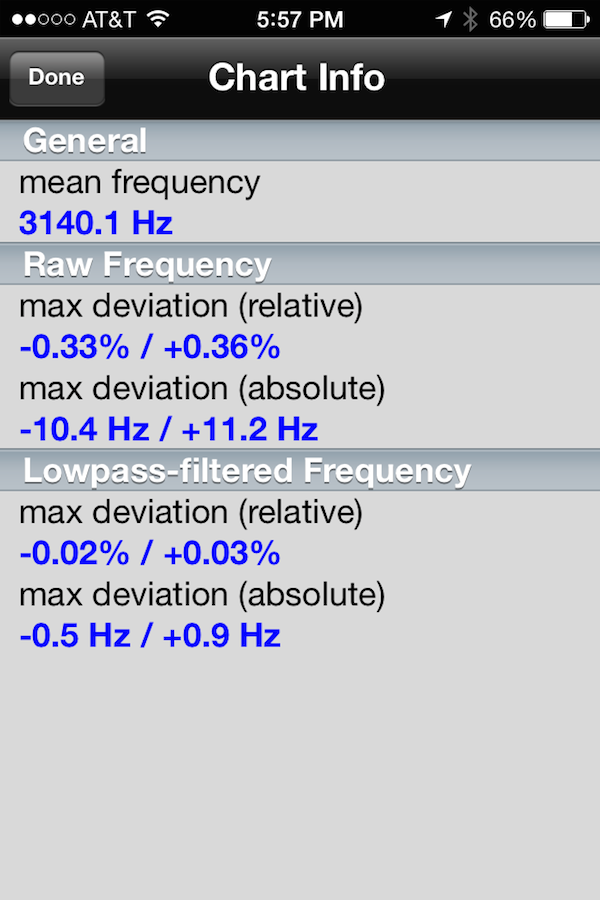Select the -10.4 Hz / +11.2 Hz value
600x900 pixels.
169,429
